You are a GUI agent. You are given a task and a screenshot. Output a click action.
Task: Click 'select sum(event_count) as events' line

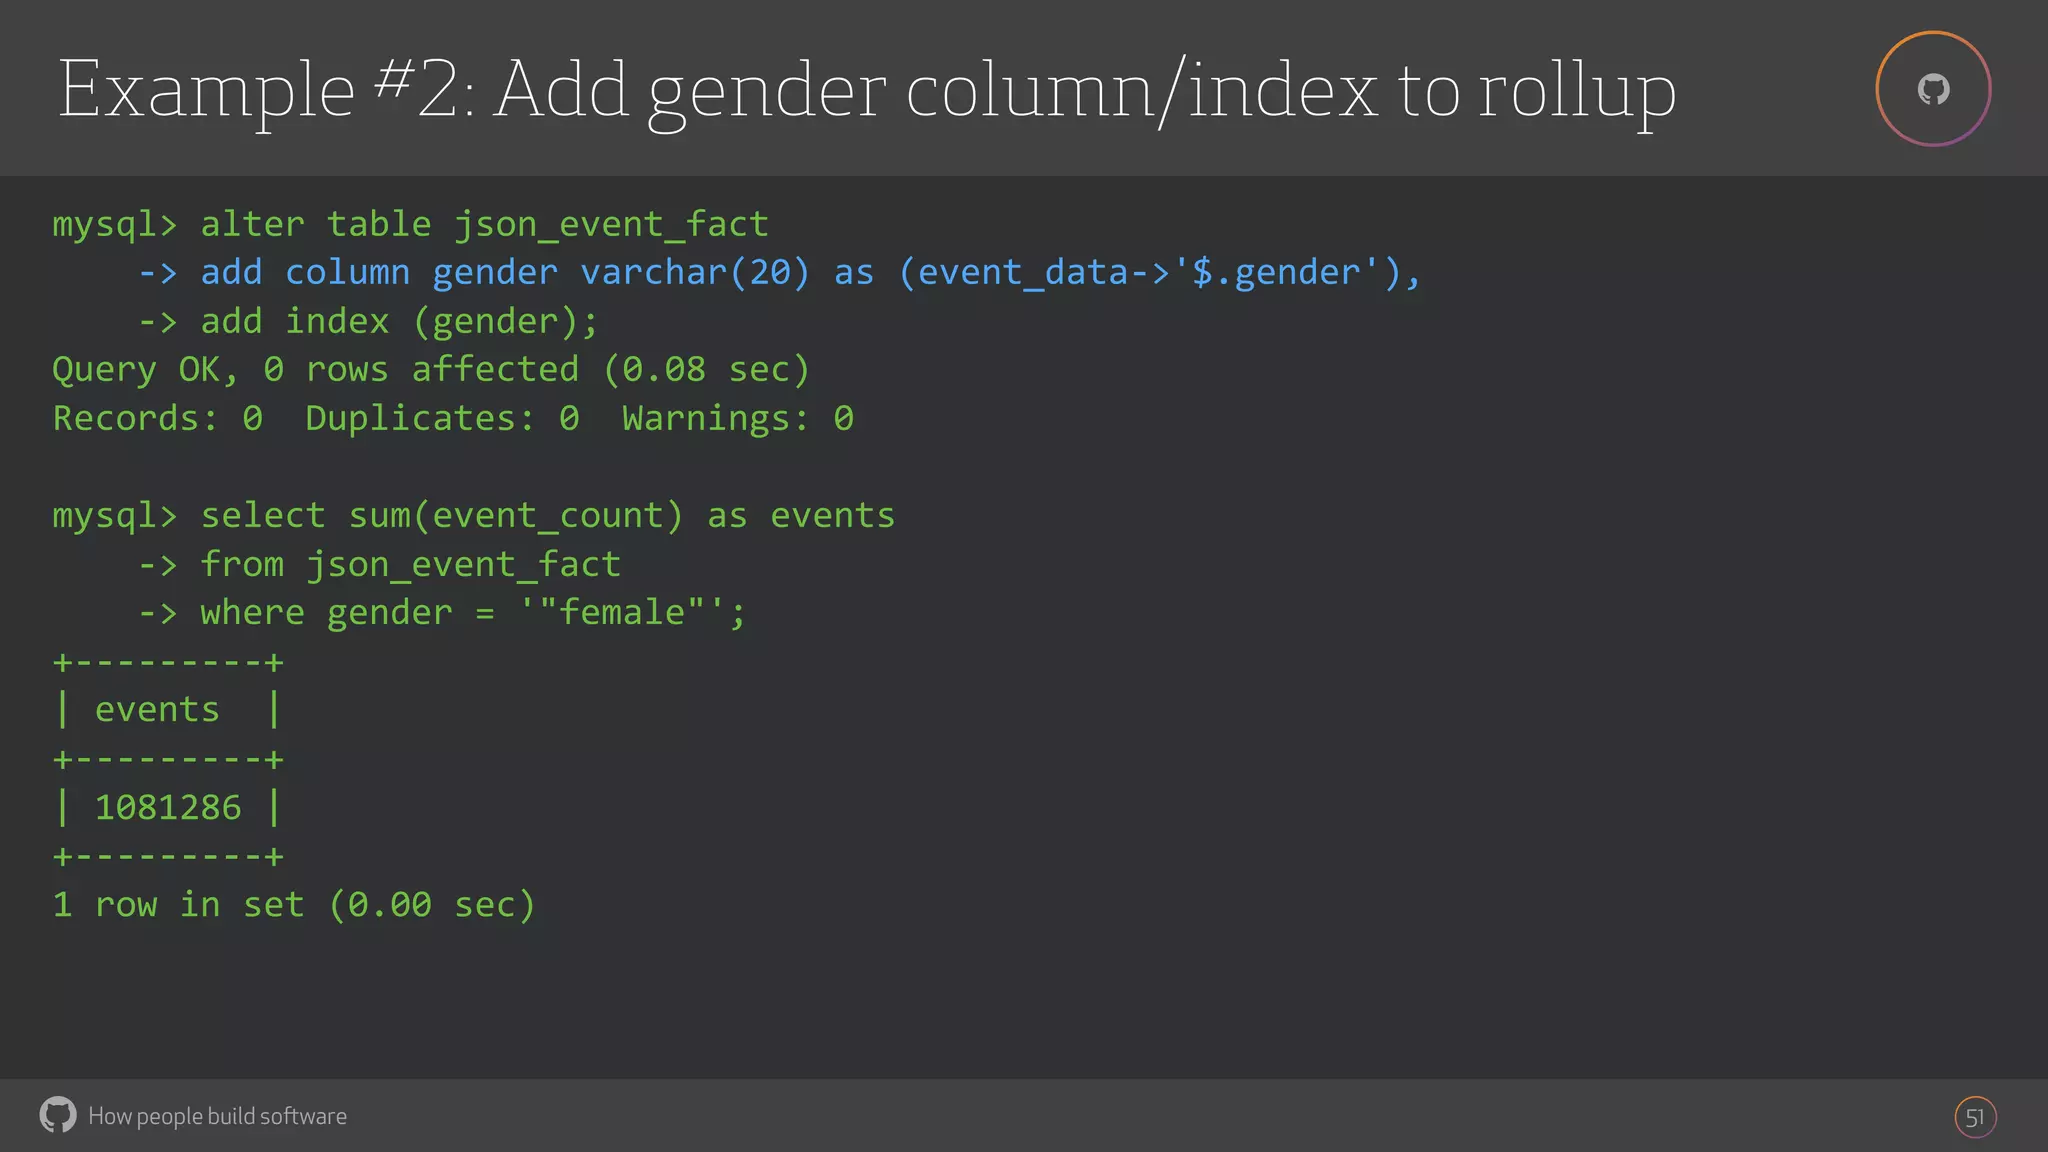(474, 516)
